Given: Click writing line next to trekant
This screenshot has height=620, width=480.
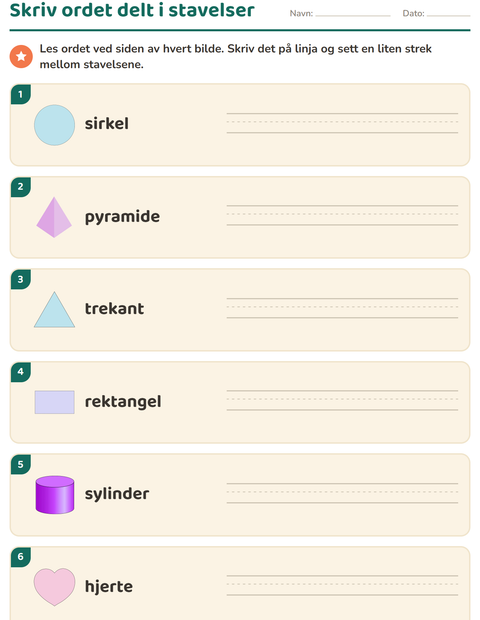Looking at the screenshot, I should (342, 308).
